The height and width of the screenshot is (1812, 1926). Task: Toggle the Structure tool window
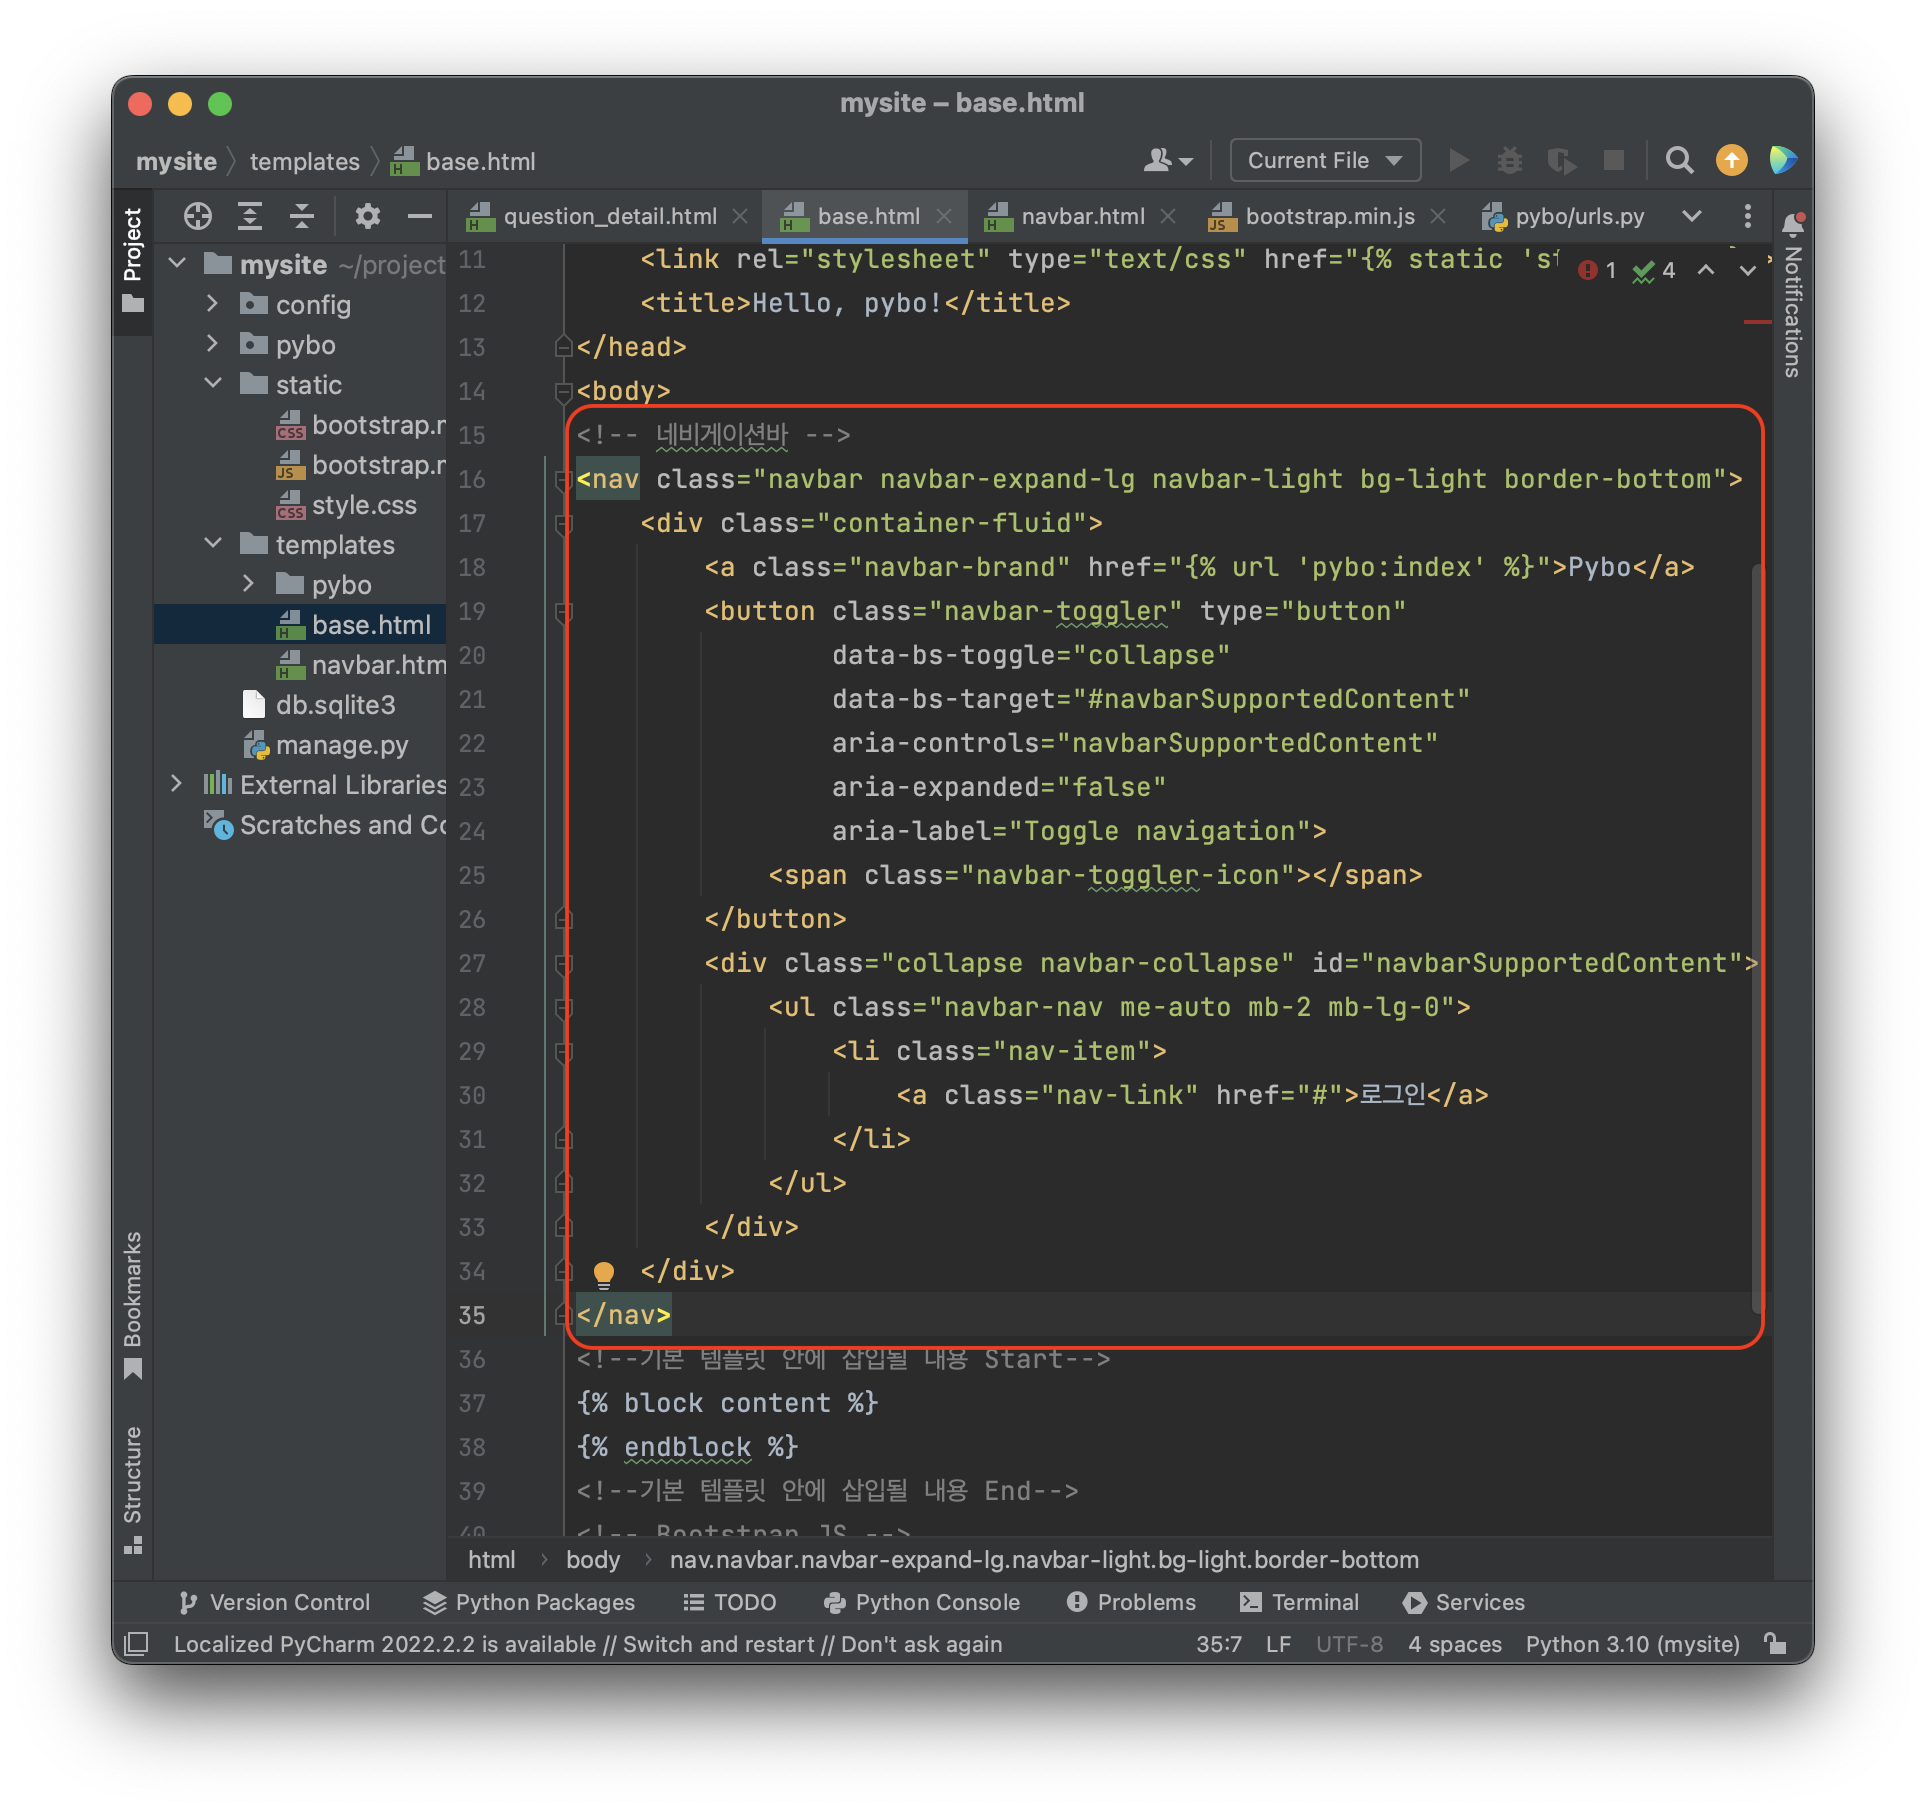coord(132,1487)
